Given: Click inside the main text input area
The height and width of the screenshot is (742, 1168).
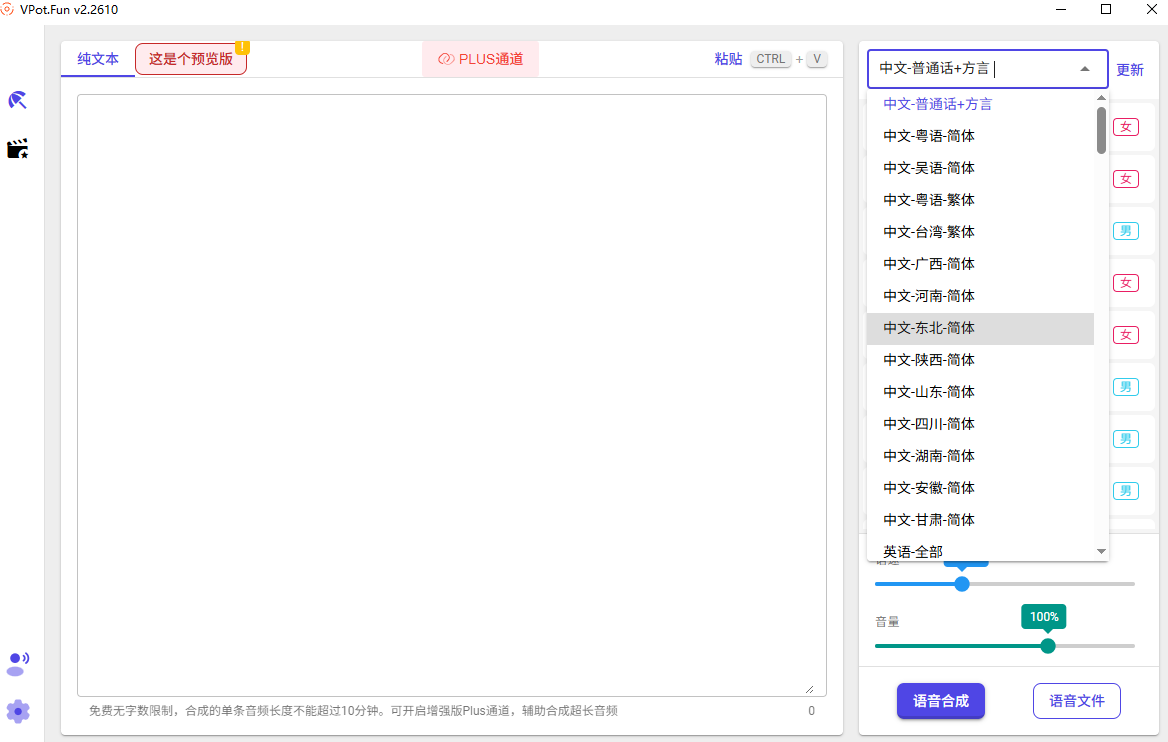Looking at the screenshot, I should 451,395.
